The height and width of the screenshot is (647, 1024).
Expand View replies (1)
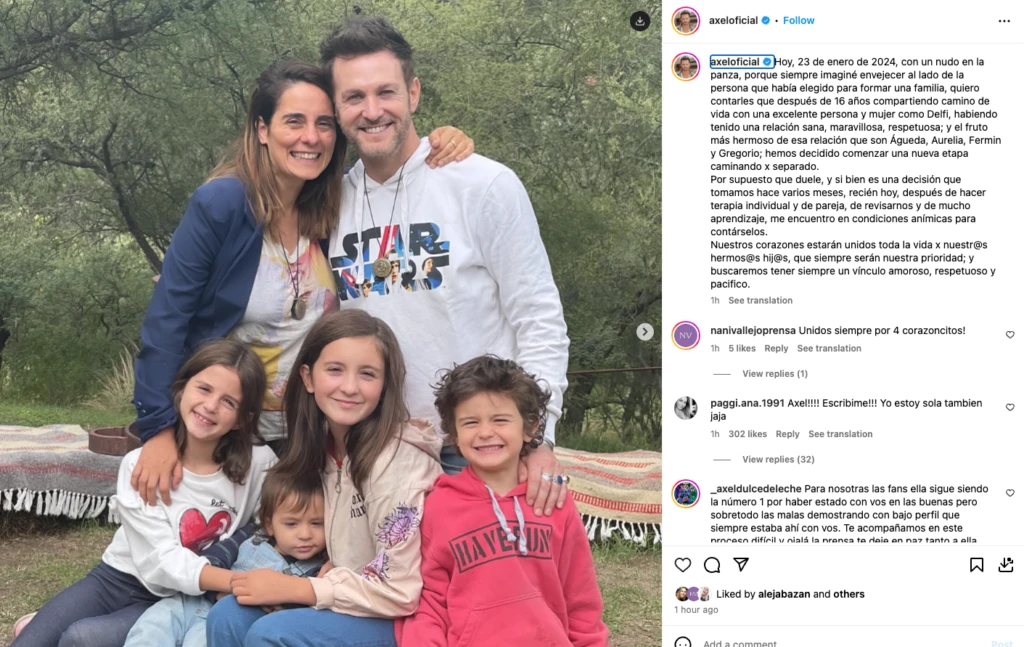click(x=775, y=373)
